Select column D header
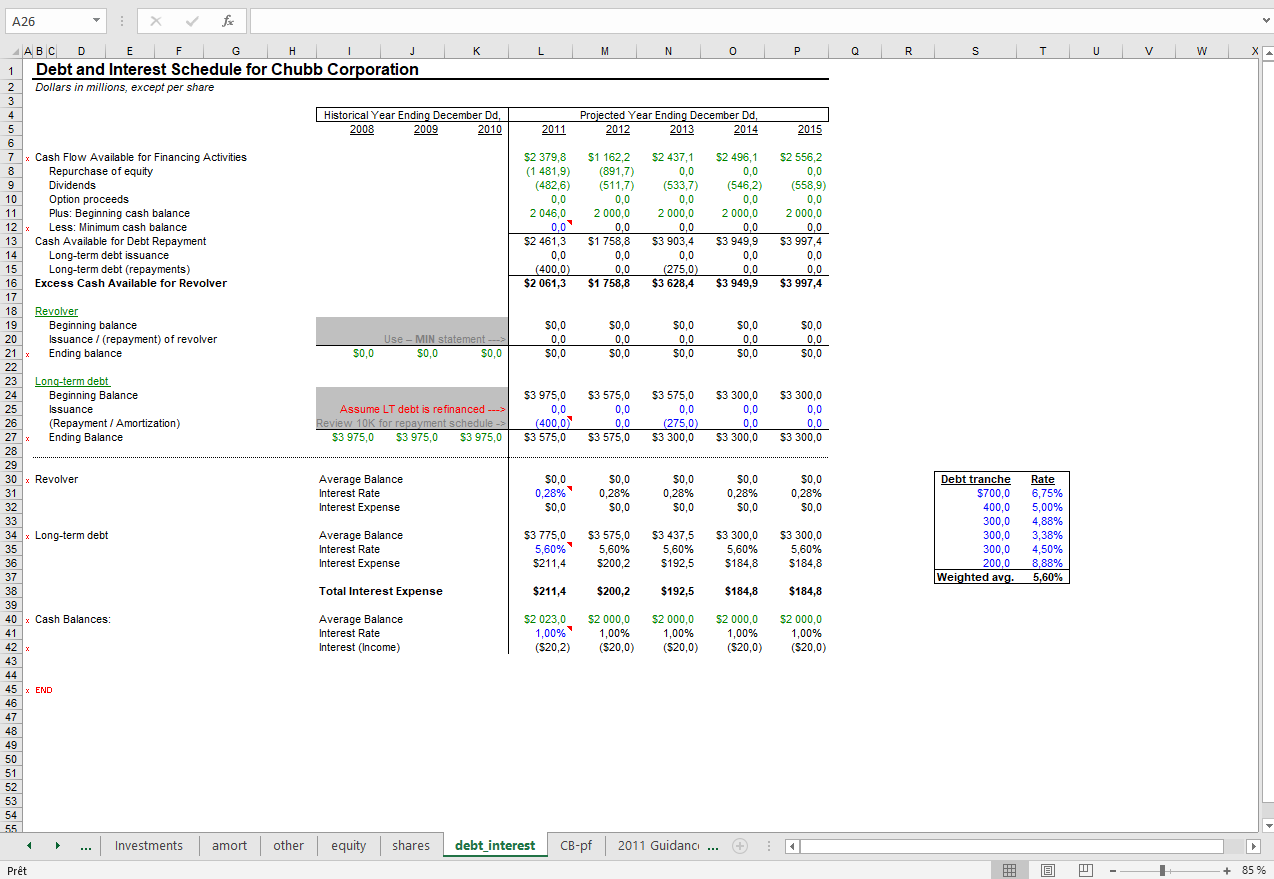 (81, 52)
